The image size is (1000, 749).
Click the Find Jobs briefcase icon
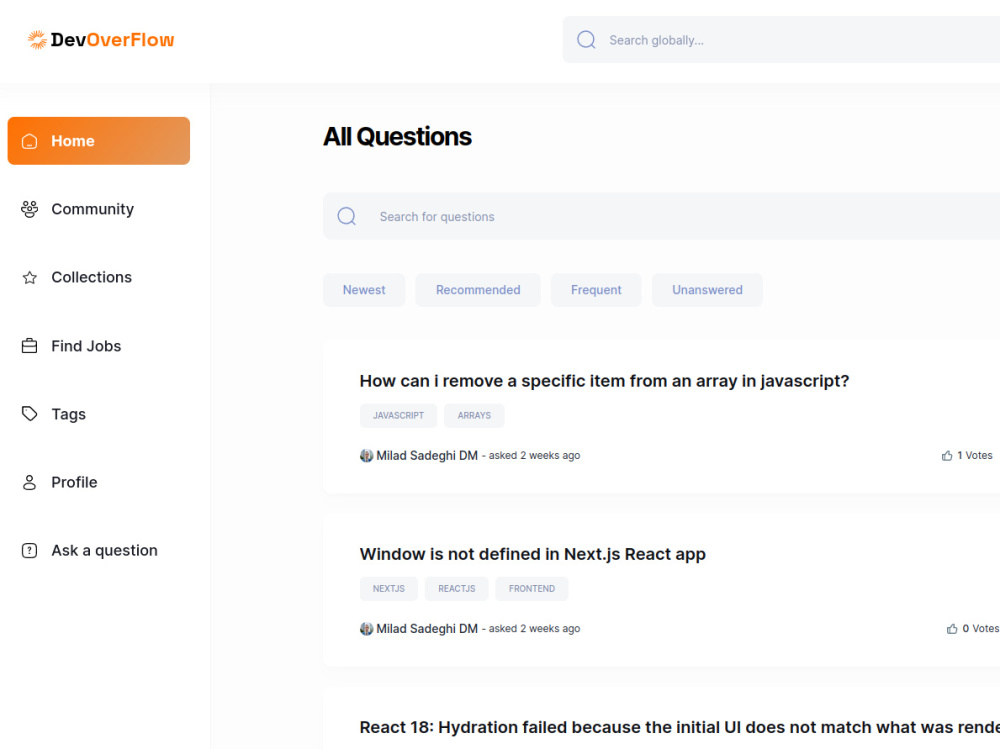[29, 346]
